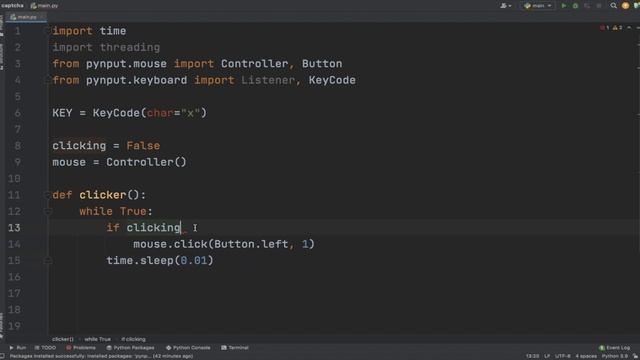
Task: Run the main configuration with the green play icon
Action: pyautogui.click(x=564, y=6)
